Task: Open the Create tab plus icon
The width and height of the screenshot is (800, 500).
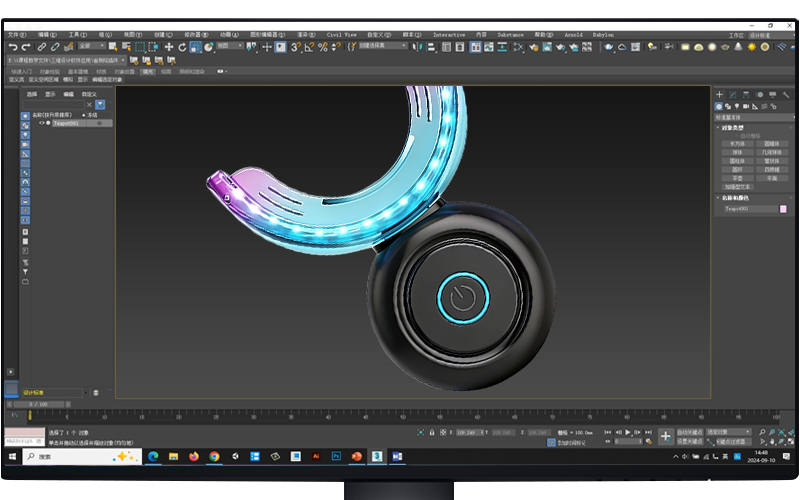Action: point(719,94)
